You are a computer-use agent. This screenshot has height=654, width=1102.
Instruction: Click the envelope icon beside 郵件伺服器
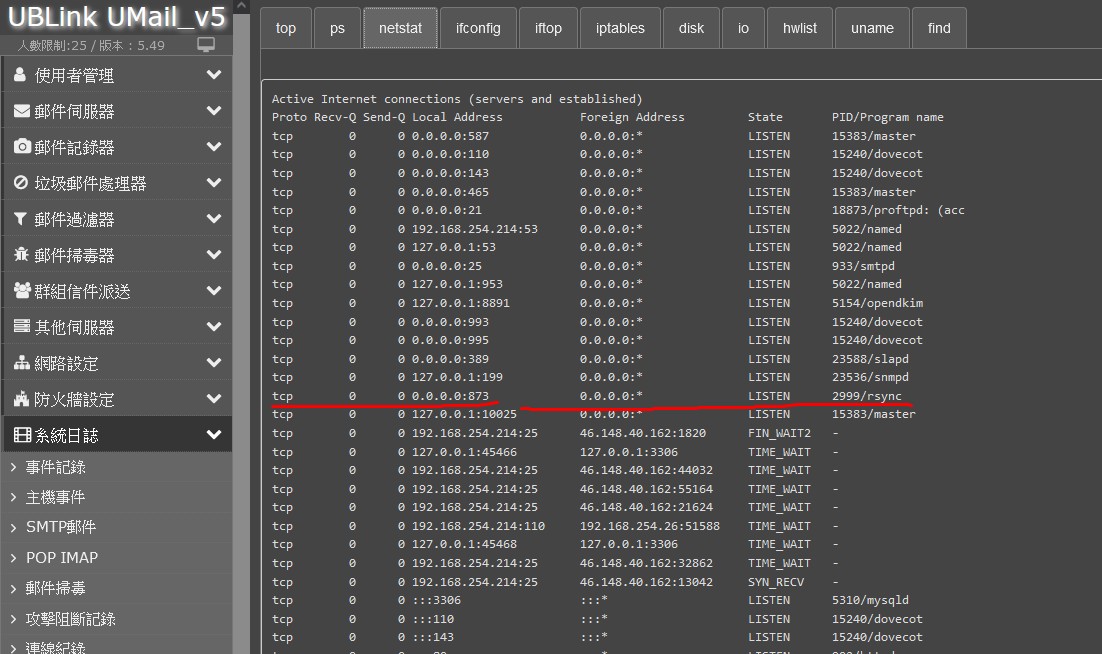21,111
